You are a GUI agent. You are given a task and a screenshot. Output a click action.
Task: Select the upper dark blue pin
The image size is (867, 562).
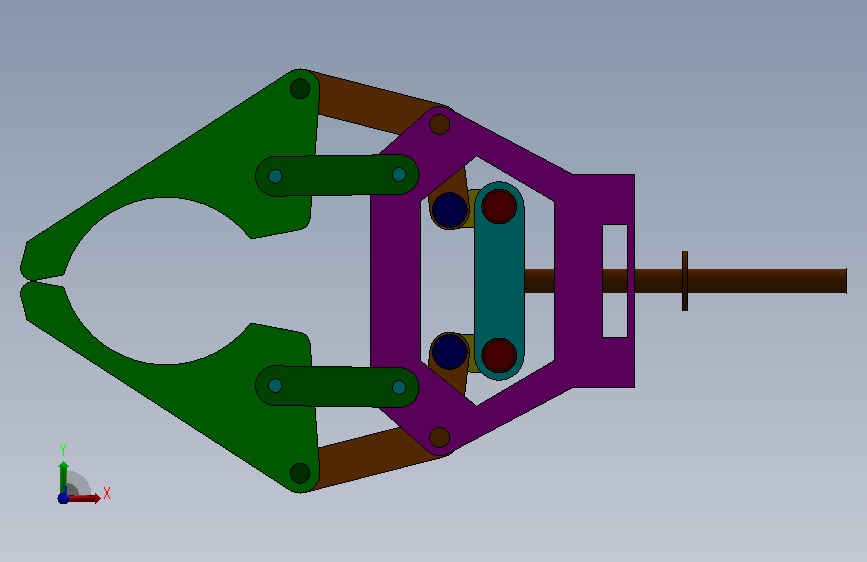click(x=450, y=210)
